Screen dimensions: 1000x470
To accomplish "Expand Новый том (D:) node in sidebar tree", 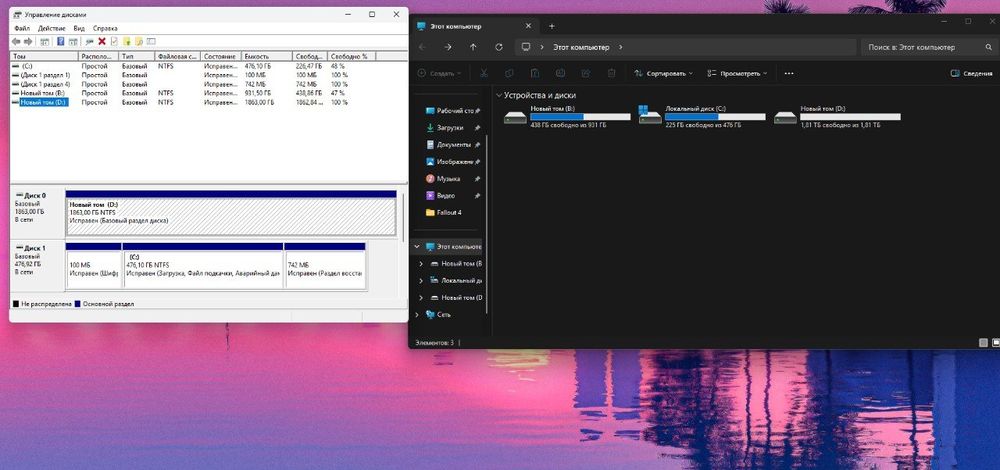I will pyautogui.click(x=420, y=298).
